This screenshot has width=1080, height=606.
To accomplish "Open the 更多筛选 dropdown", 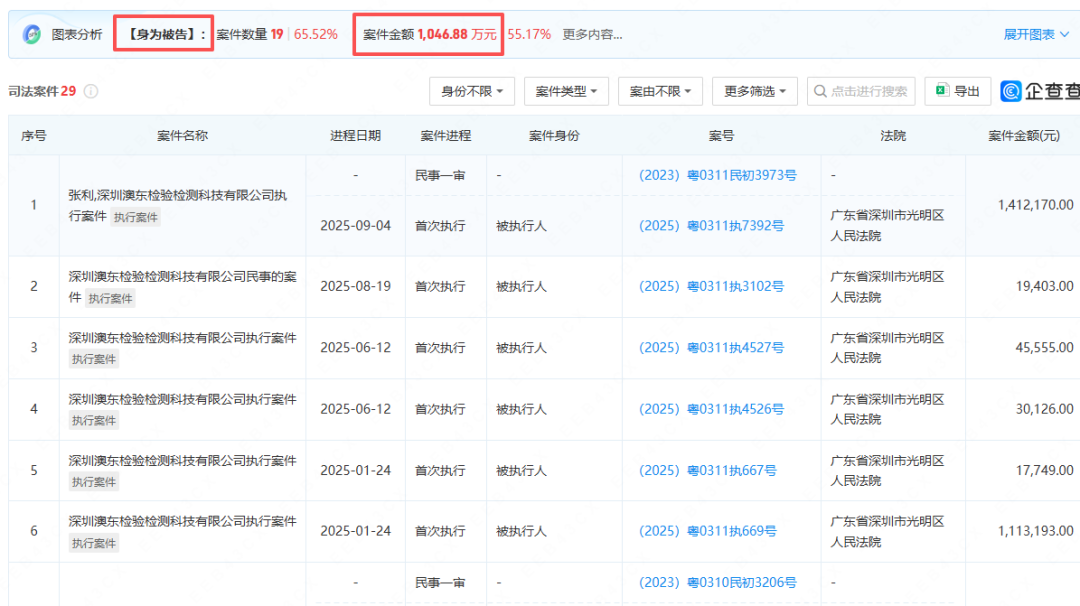I will [754, 92].
